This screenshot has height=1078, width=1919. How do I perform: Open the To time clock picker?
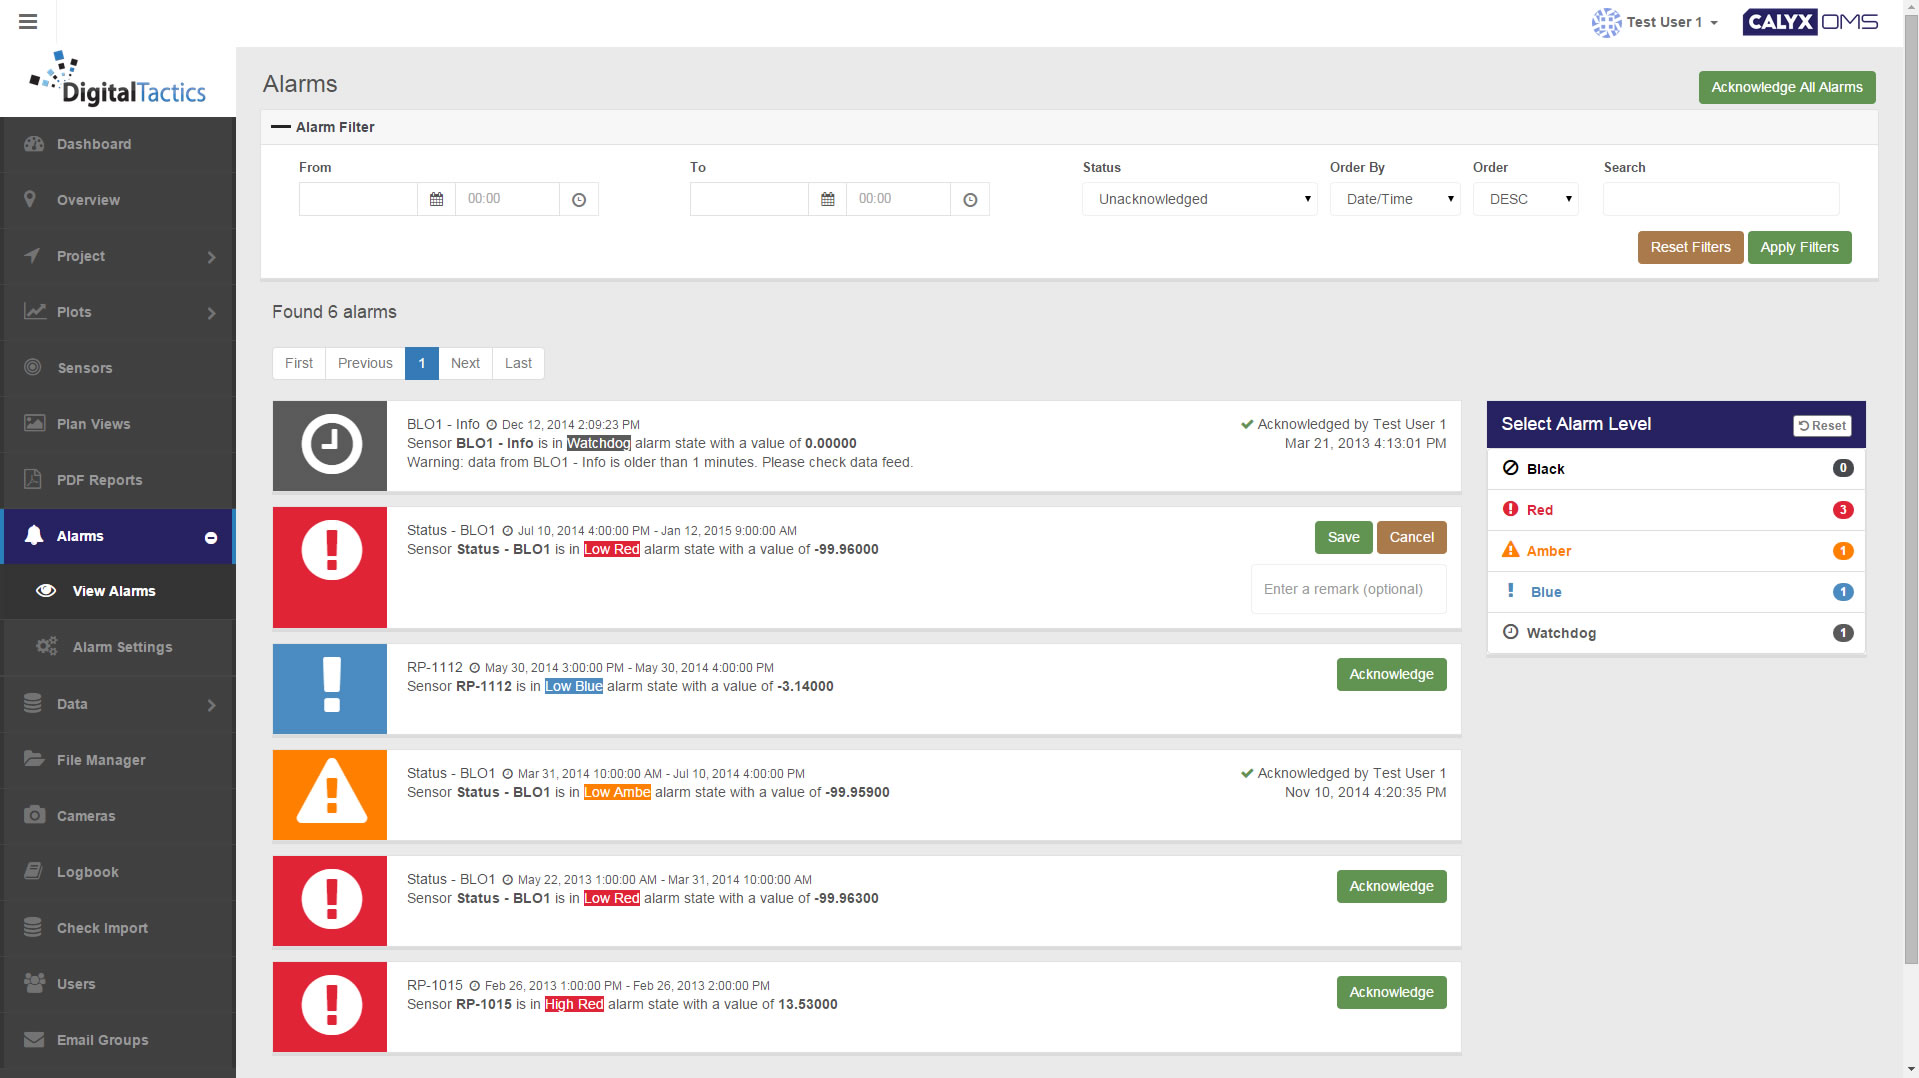[969, 200]
